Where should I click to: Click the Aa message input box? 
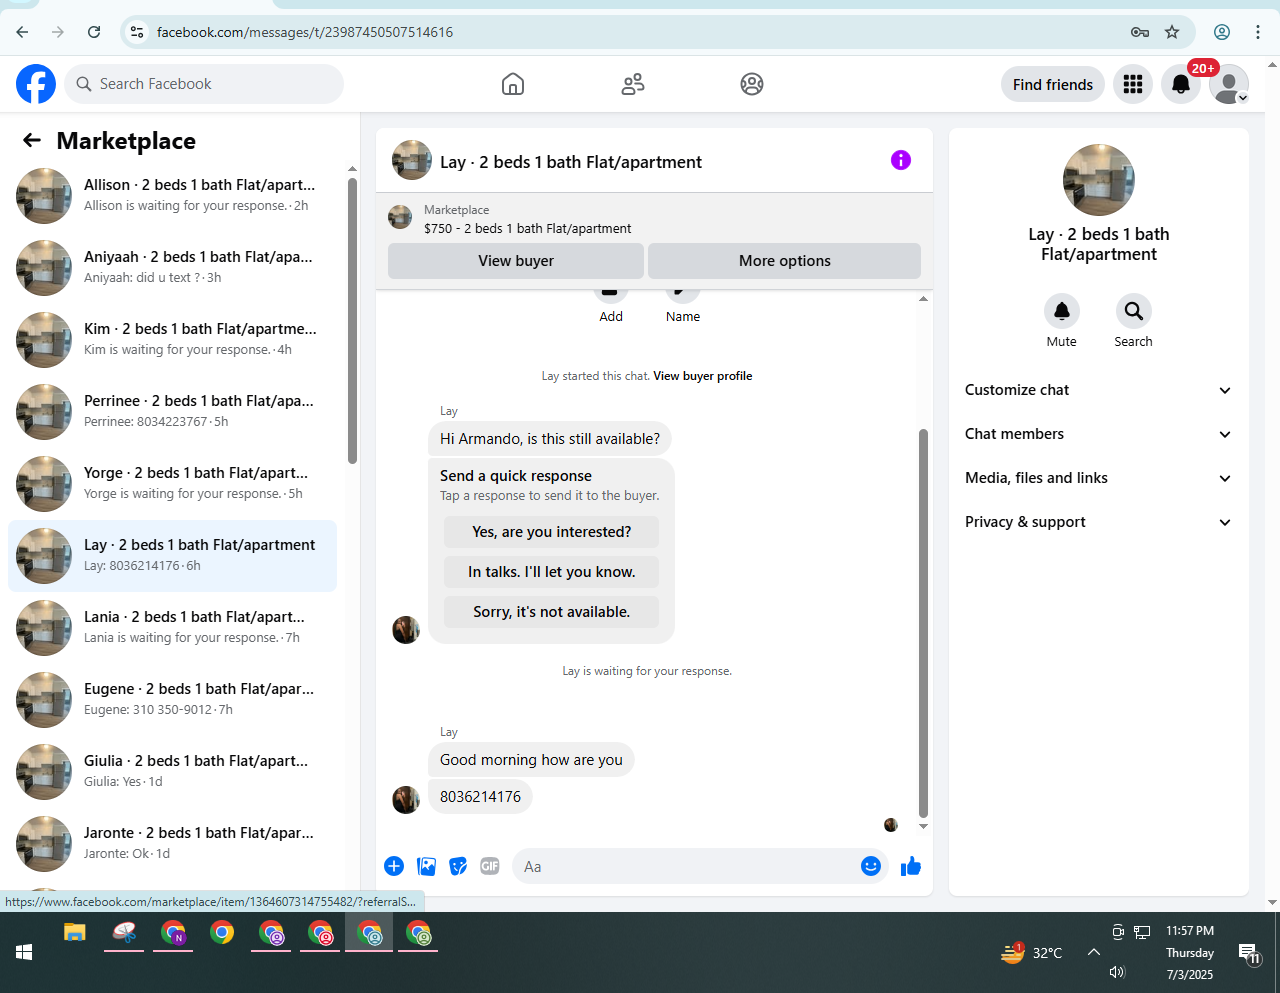686,866
